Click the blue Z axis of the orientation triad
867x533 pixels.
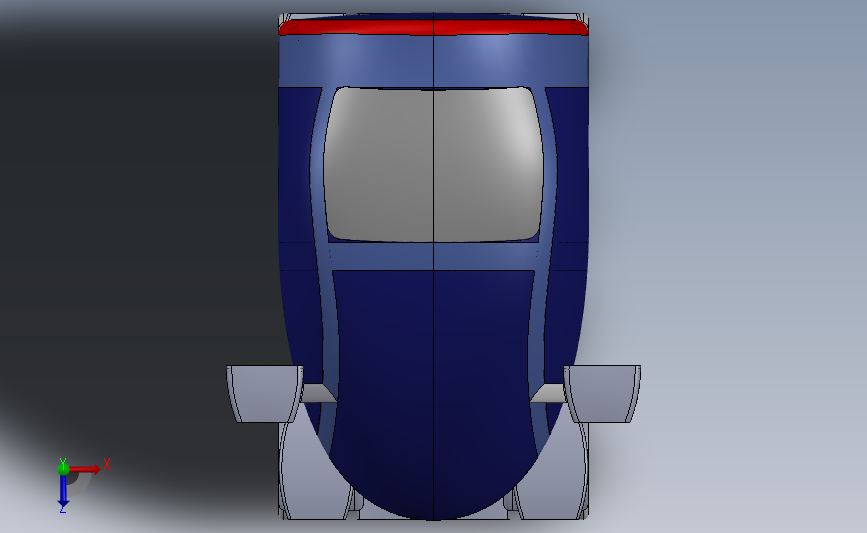point(64,491)
